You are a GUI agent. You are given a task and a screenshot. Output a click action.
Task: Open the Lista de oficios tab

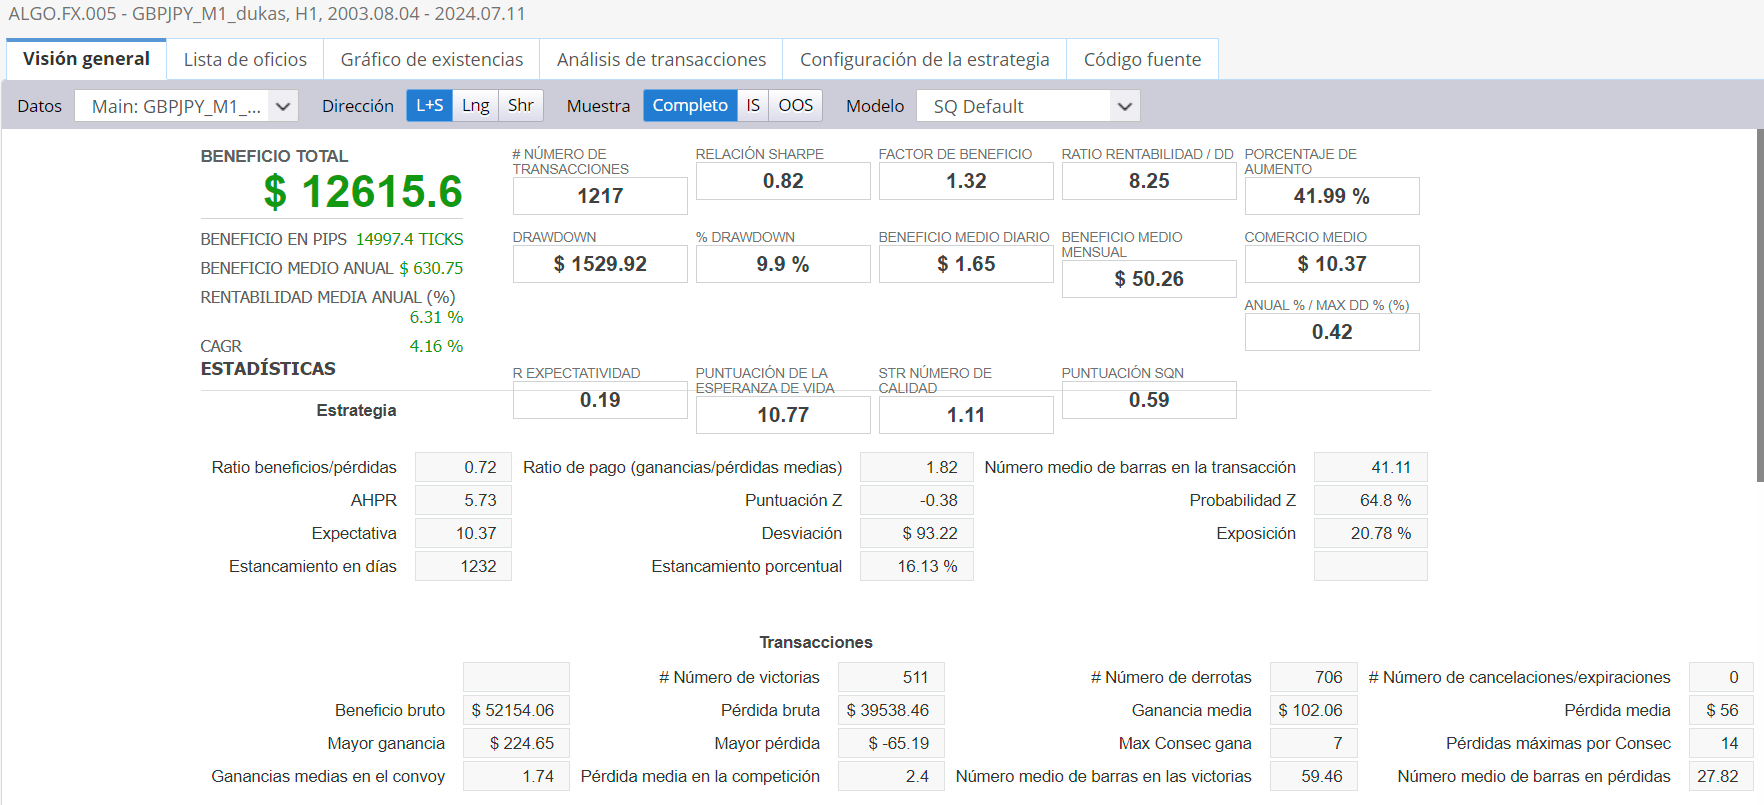point(245,60)
